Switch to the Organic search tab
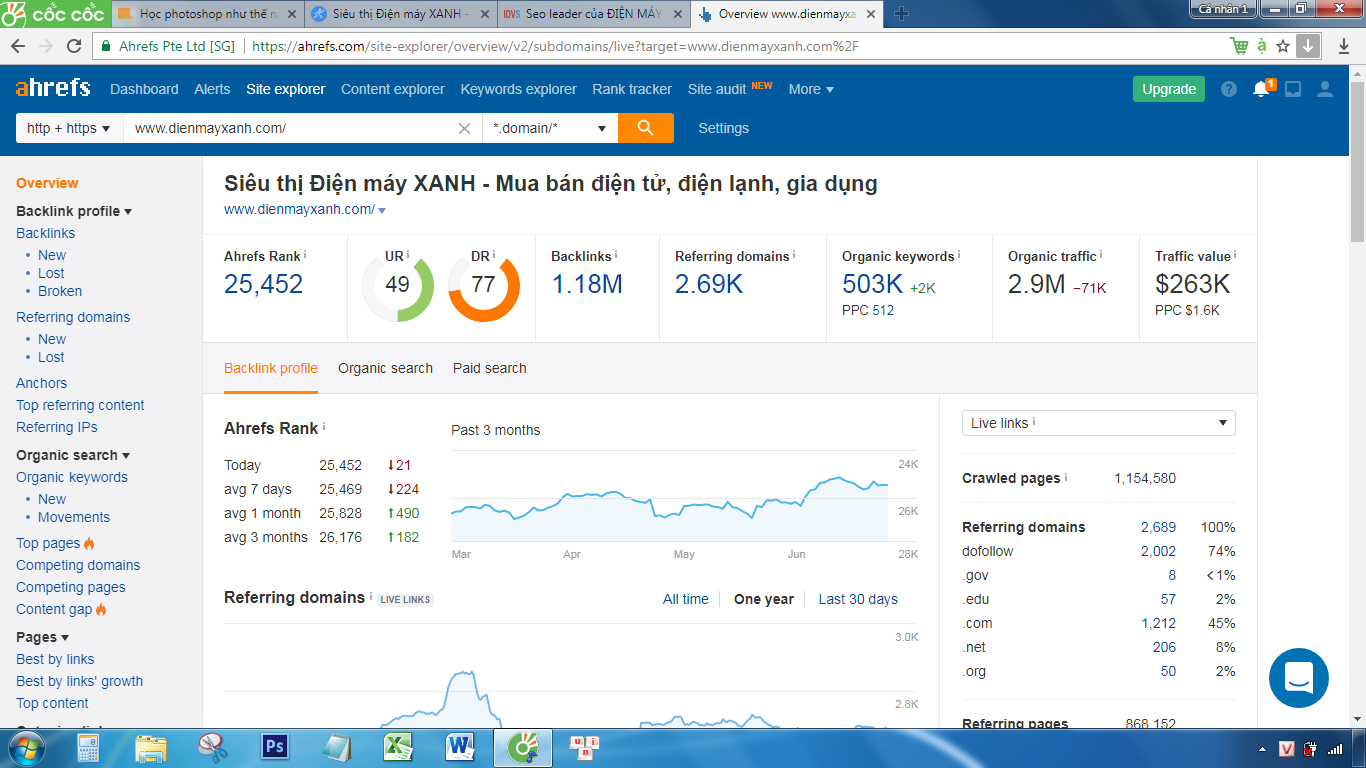 coord(385,368)
